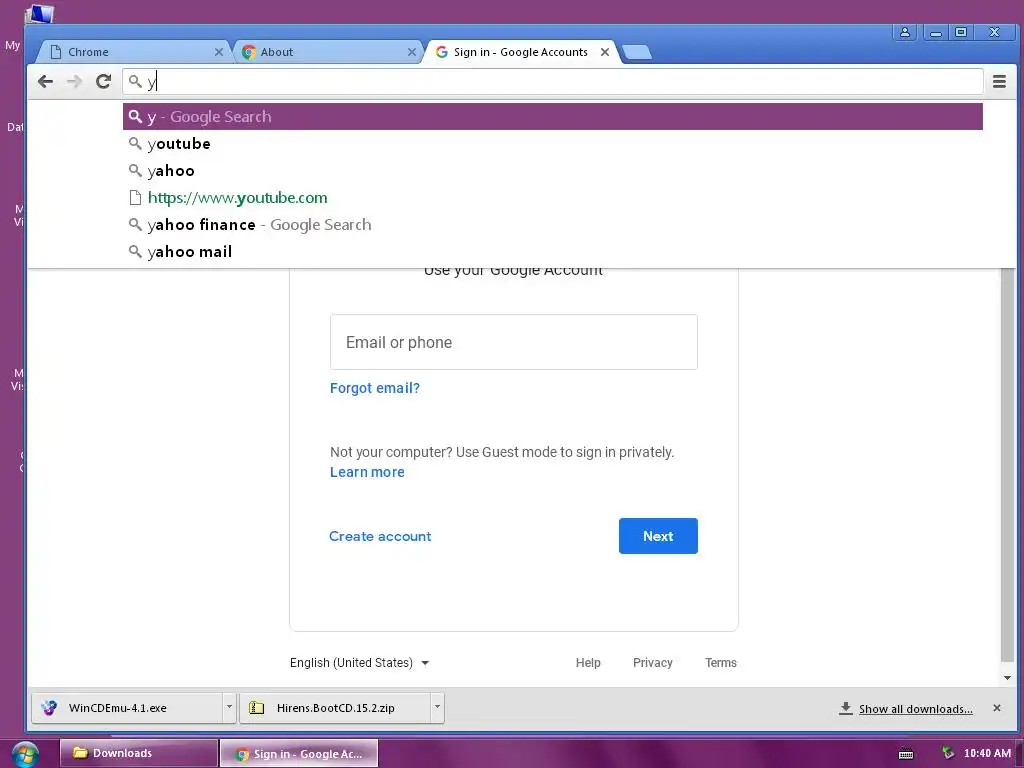Switch to the About tab
This screenshot has width=1024, height=768.
click(x=327, y=52)
